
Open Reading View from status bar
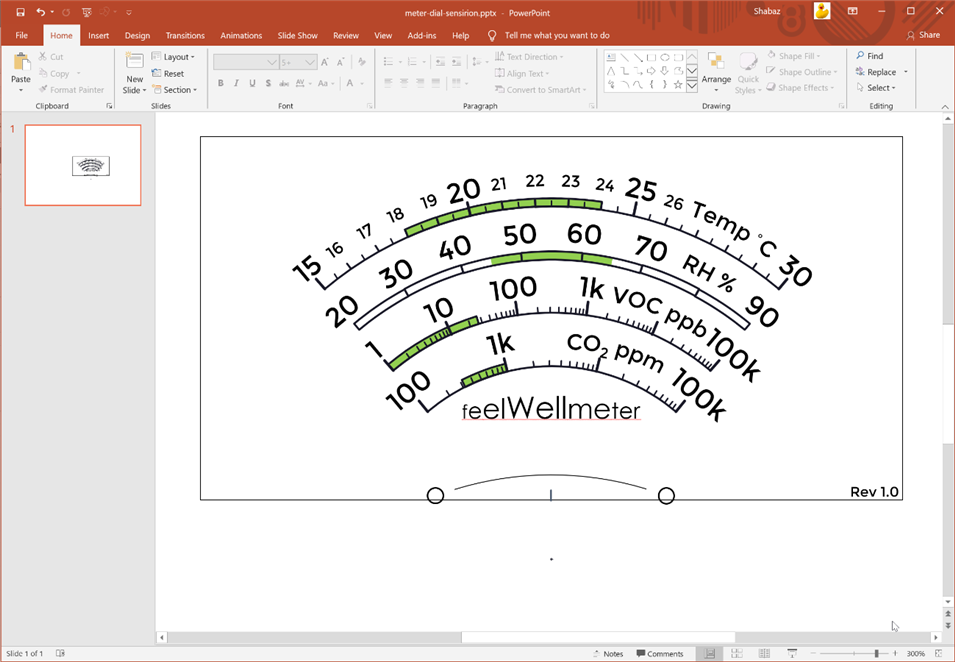pos(762,654)
